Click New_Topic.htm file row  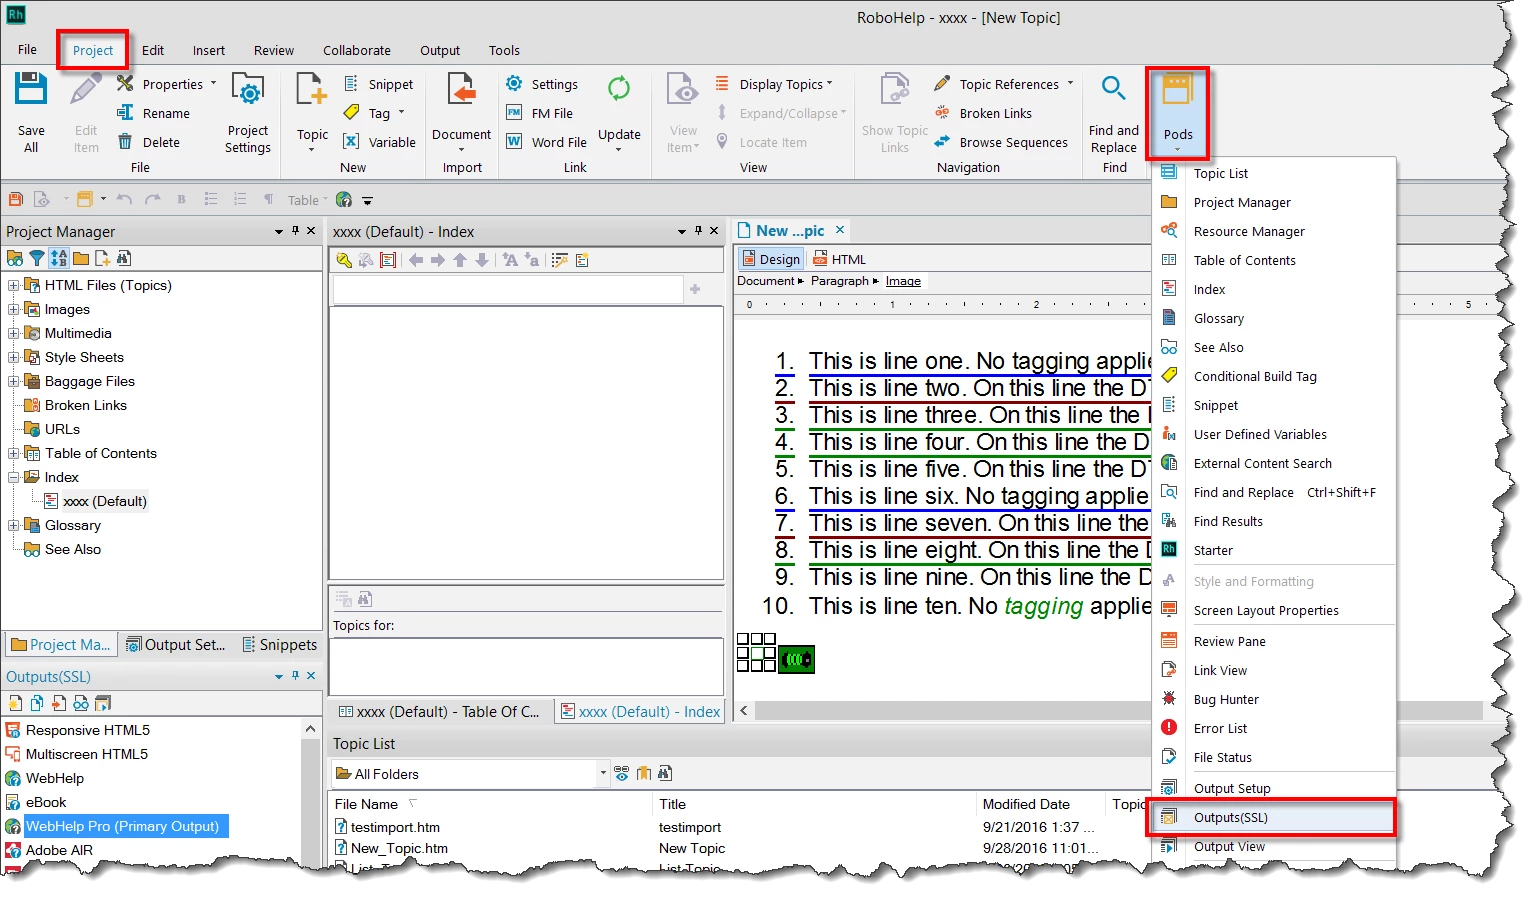click(399, 848)
